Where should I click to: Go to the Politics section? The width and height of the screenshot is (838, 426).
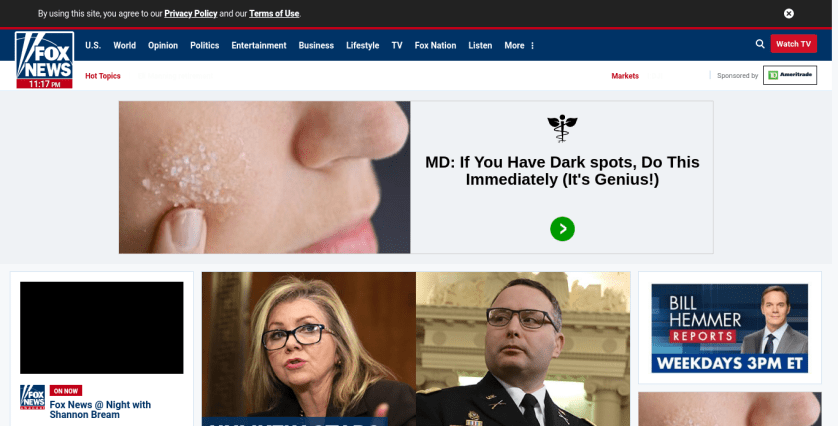tap(205, 45)
